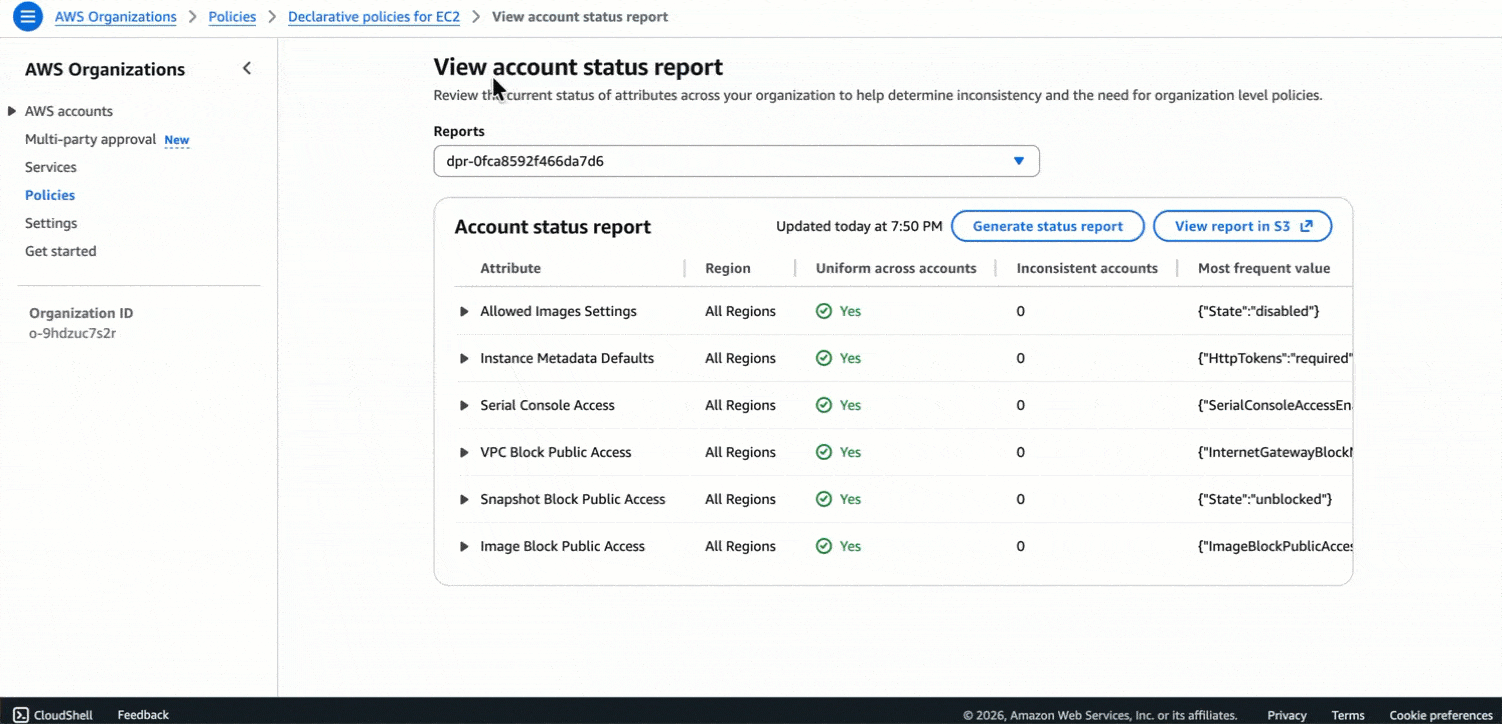The height and width of the screenshot is (724, 1502).
Task: Click the Multi-party approval sidebar link
Action: pos(90,139)
